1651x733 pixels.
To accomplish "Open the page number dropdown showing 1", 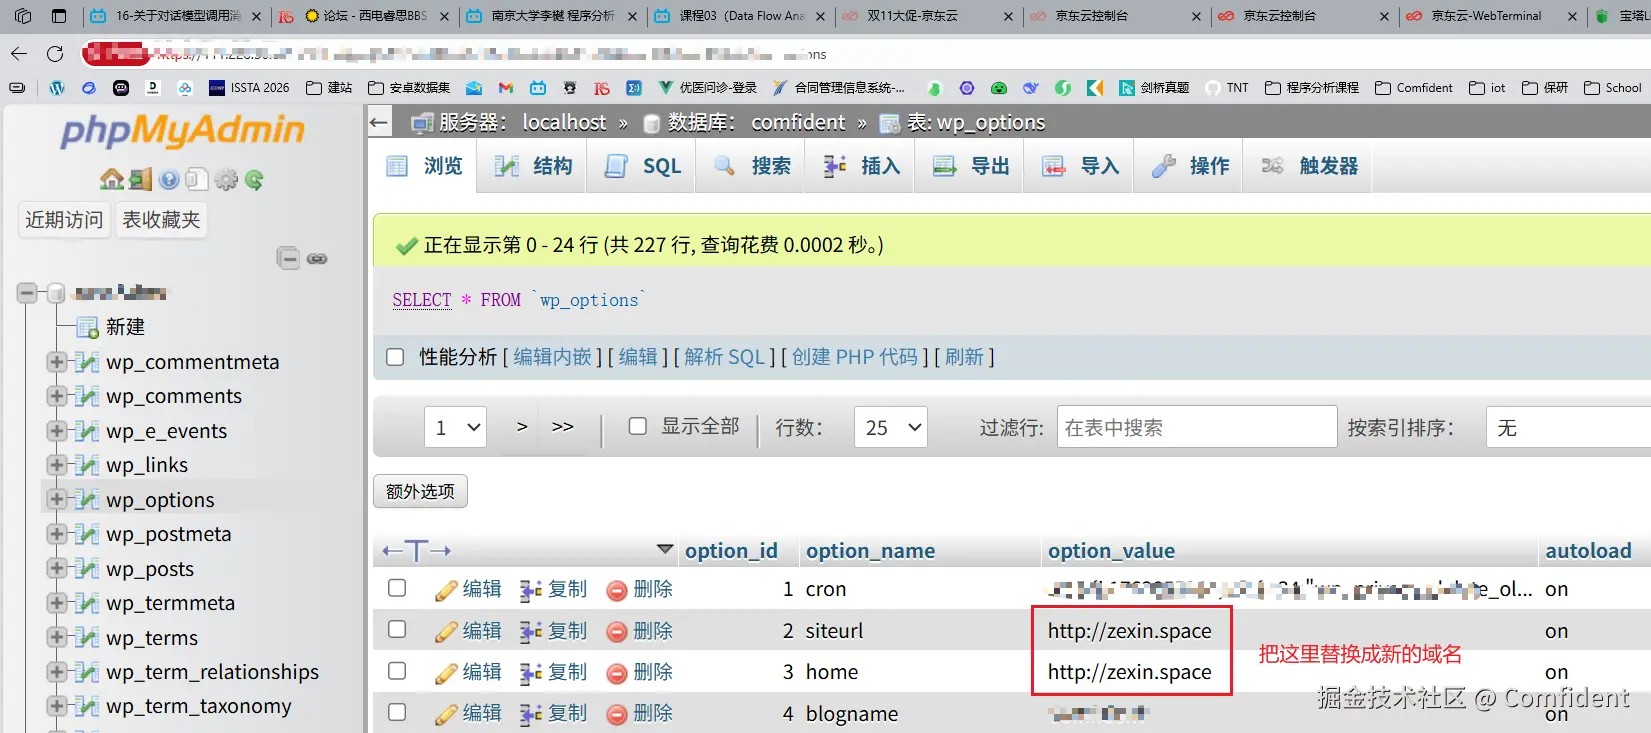I will [x=455, y=427].
